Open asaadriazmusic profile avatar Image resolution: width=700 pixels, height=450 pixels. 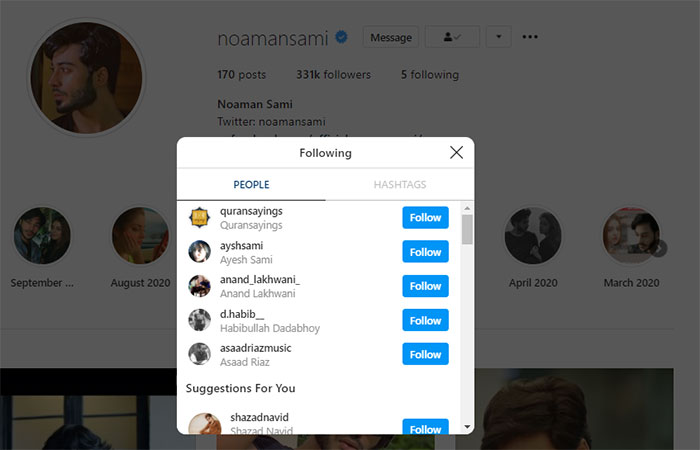[200, 354]
